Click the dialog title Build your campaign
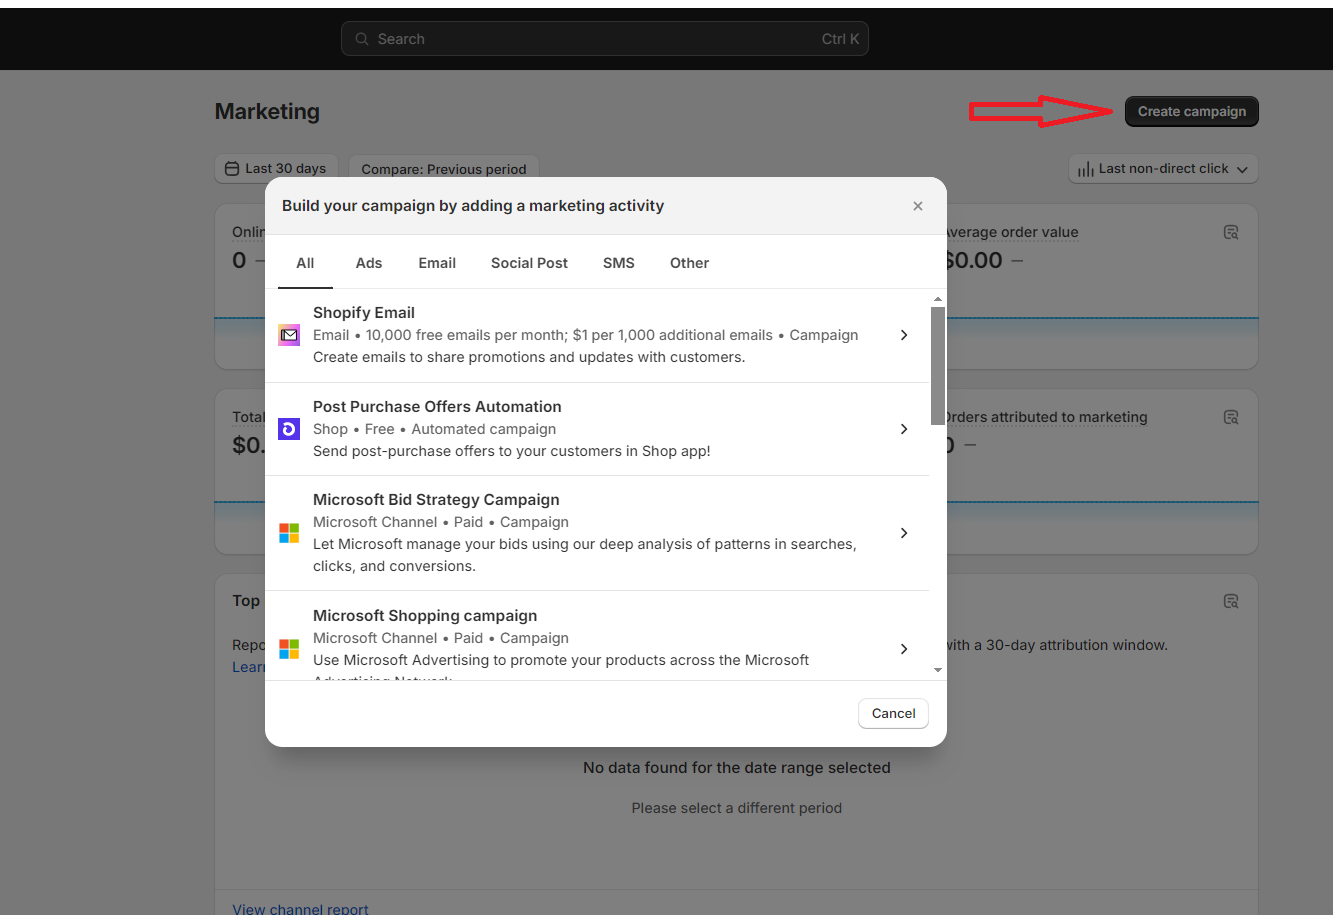Image resolution: width=1333 pixels, height=915 pixels. [473, 206]
